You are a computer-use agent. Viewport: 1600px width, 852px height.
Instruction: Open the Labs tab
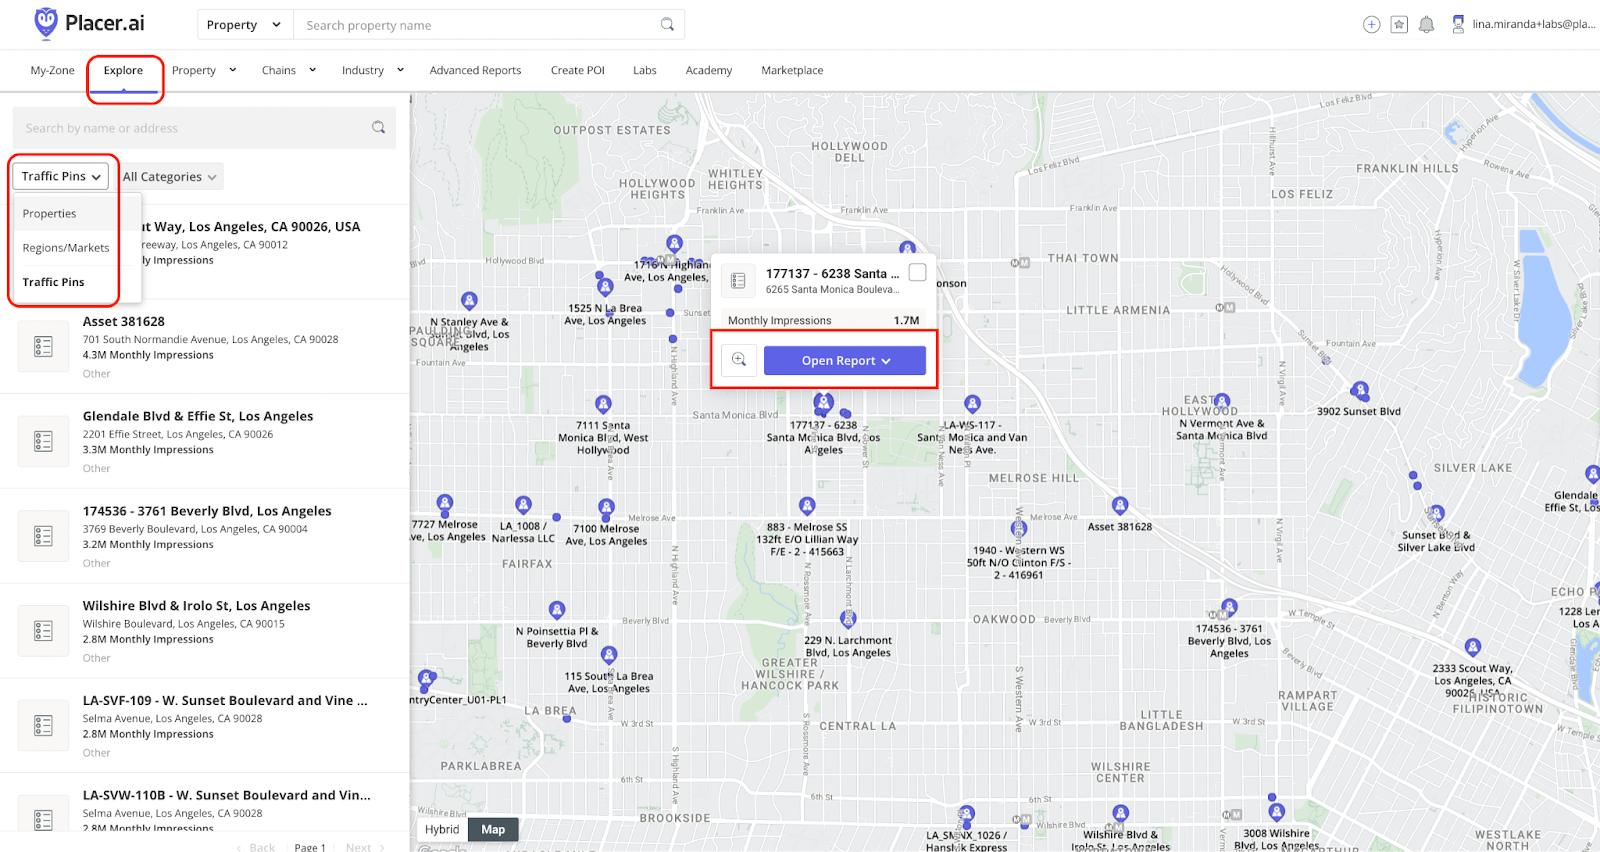click(x=644, y=70)
